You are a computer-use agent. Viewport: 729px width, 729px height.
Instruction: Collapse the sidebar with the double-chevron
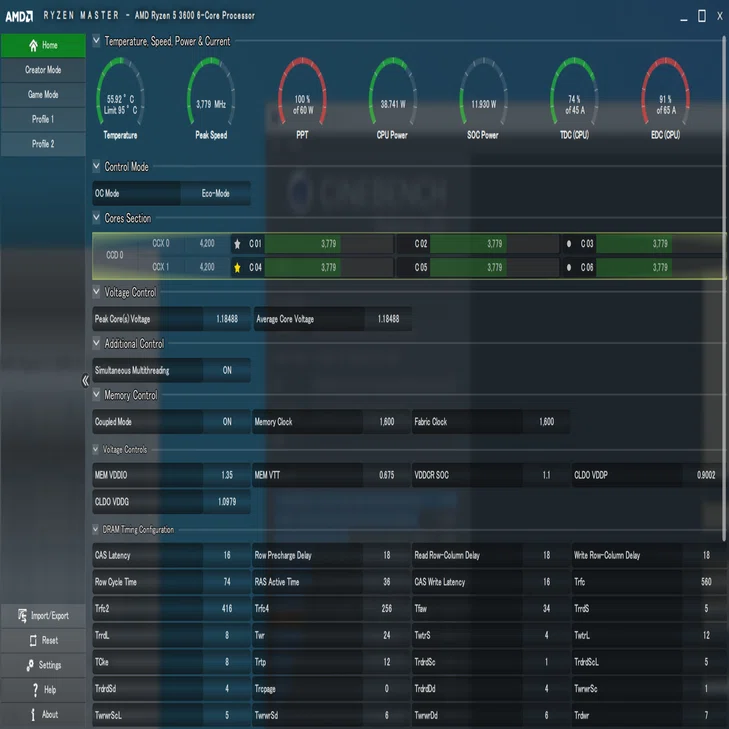[86, 381]
